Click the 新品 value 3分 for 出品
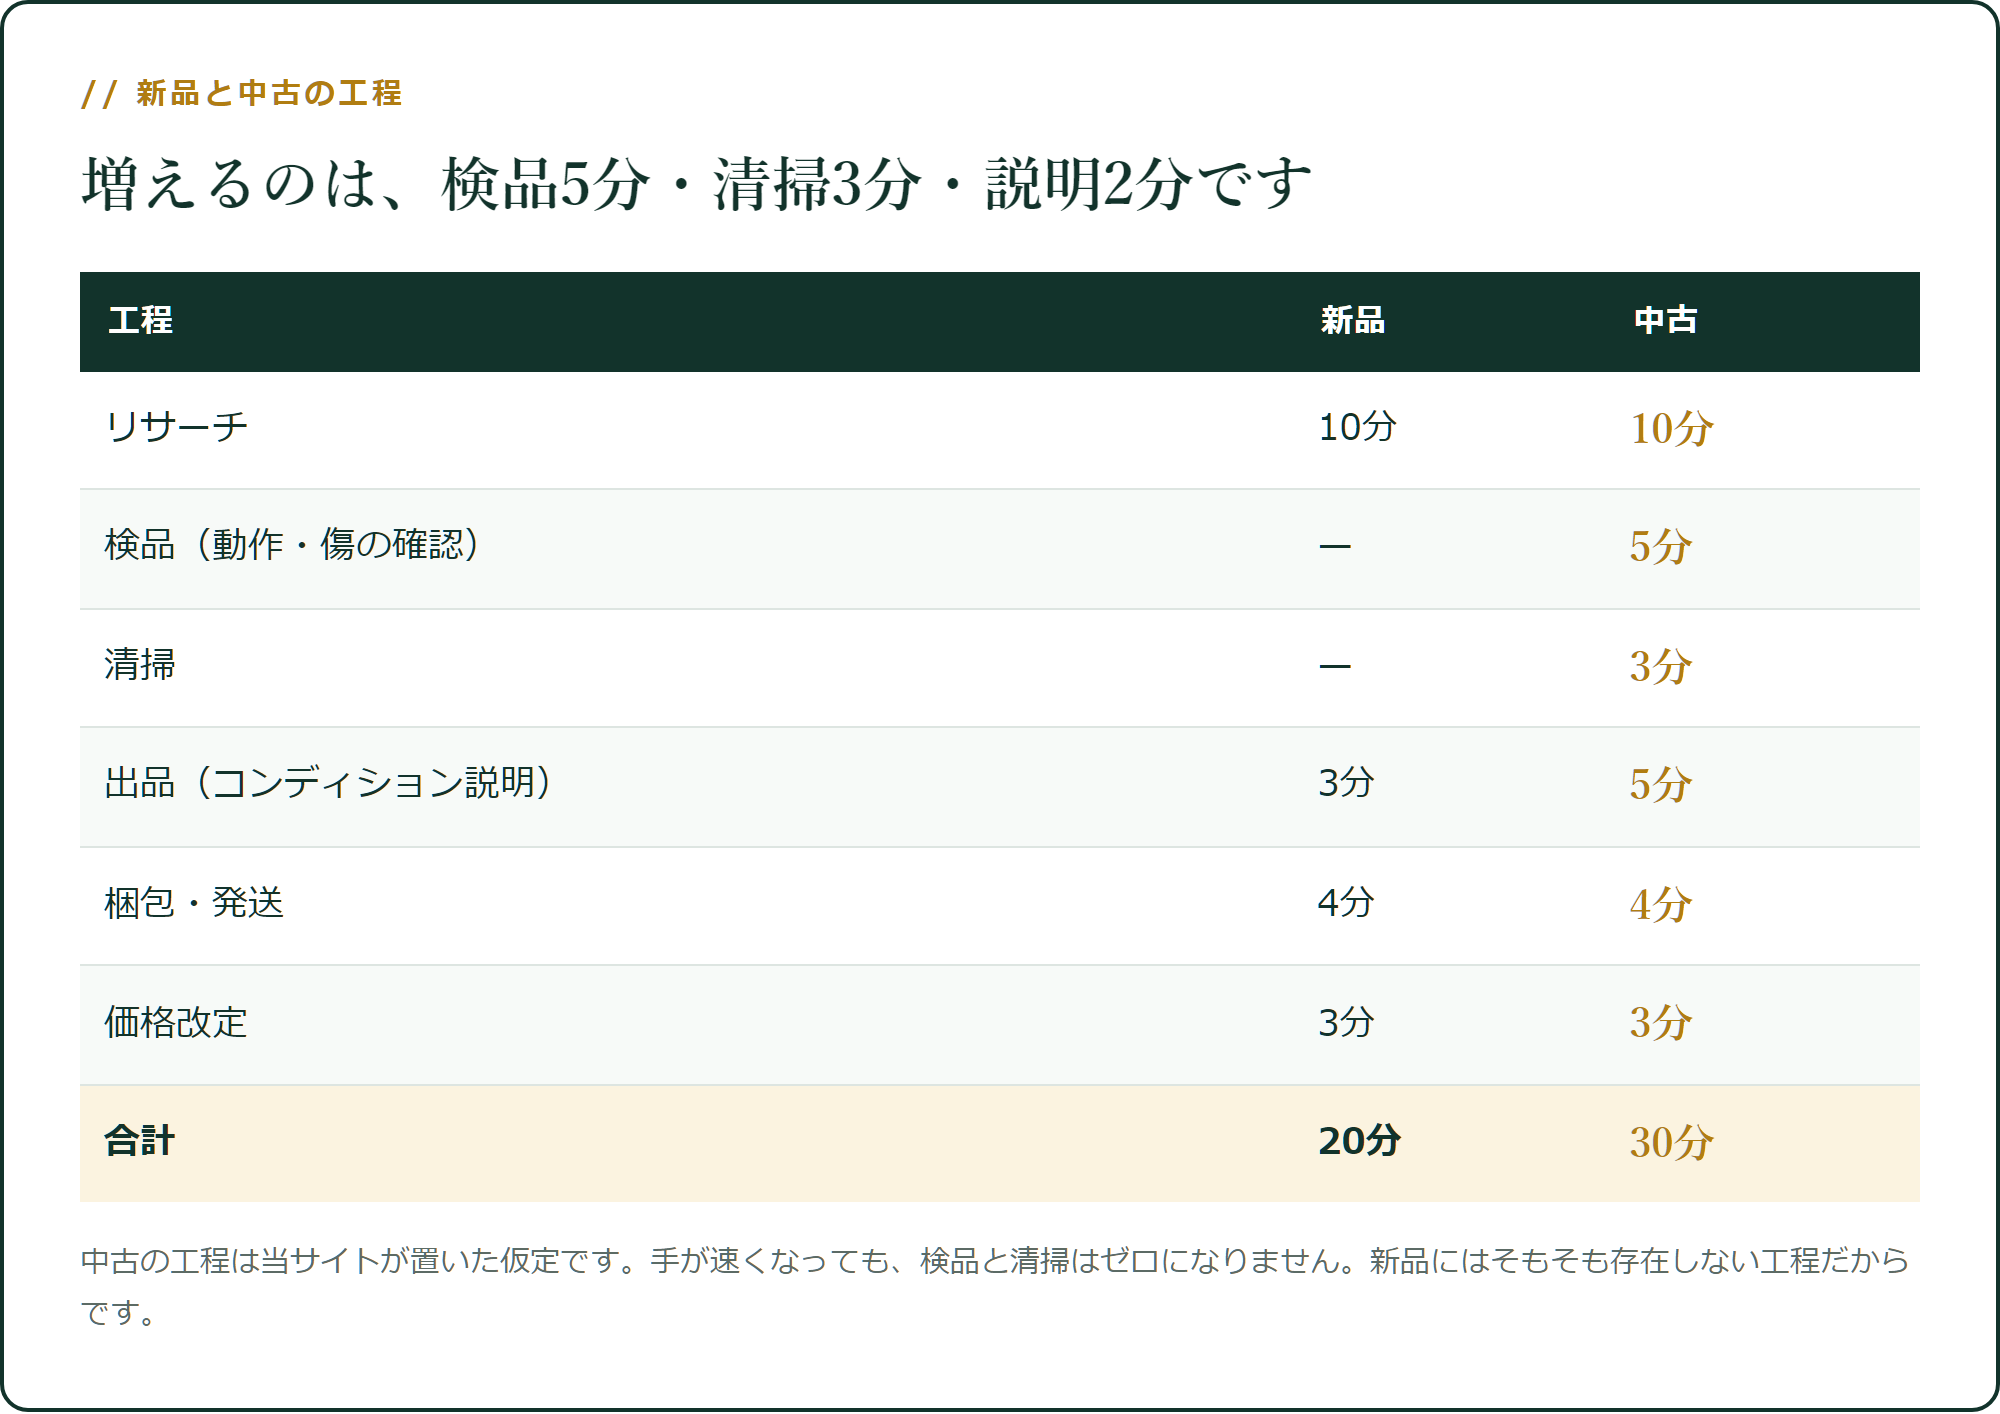 coord(1346,783)
